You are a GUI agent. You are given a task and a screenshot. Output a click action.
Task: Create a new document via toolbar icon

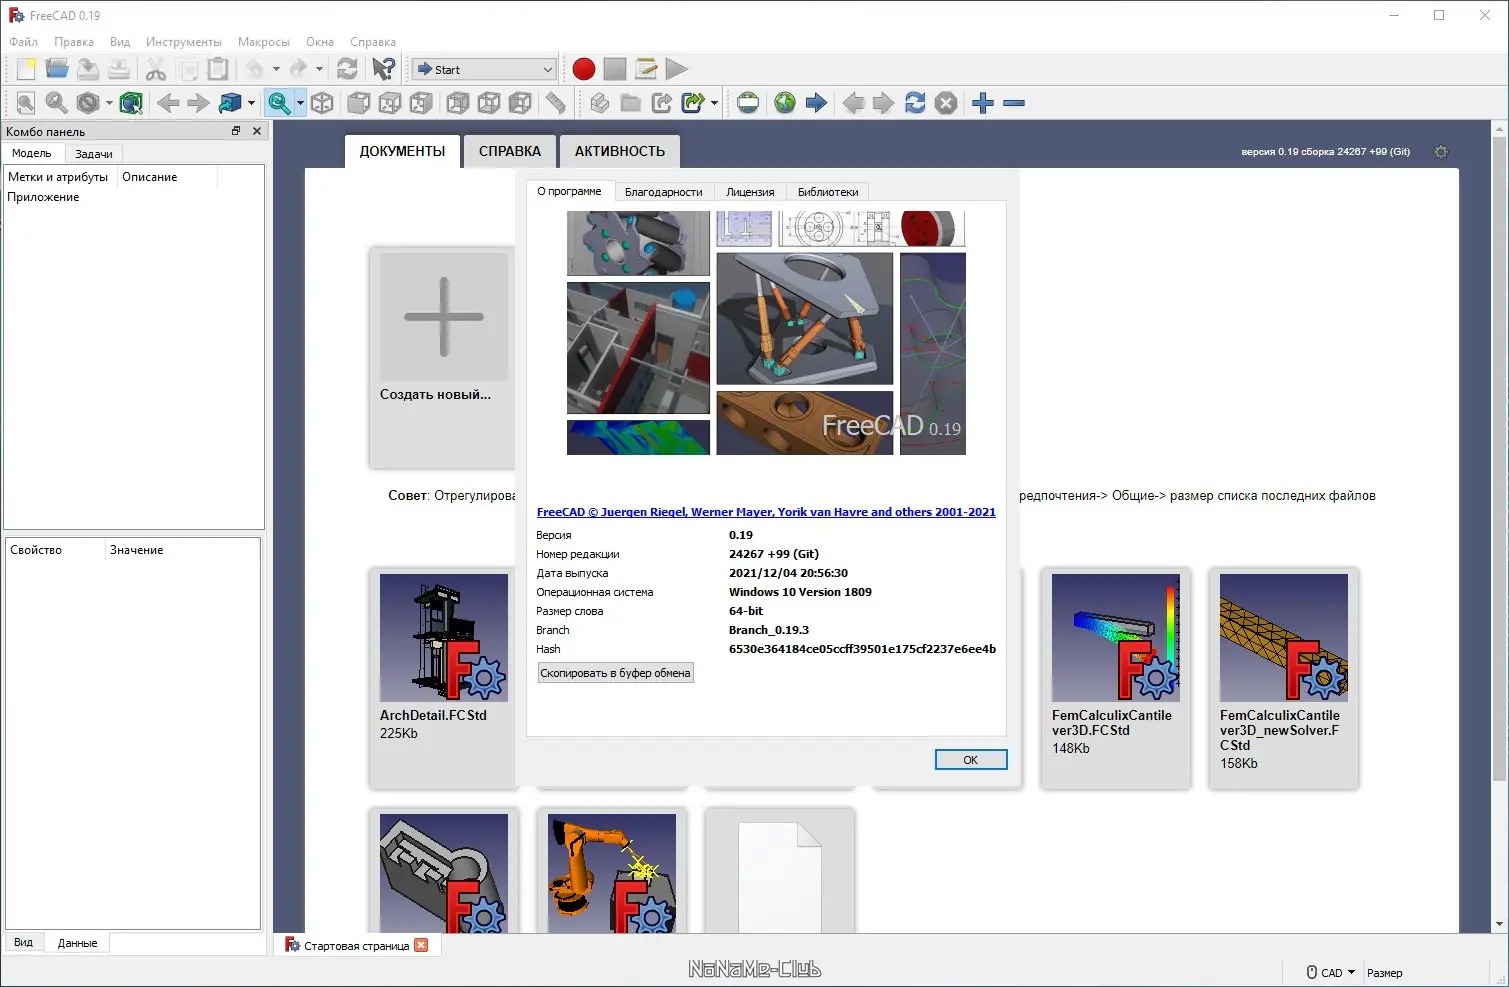click(x=26, y=69)
